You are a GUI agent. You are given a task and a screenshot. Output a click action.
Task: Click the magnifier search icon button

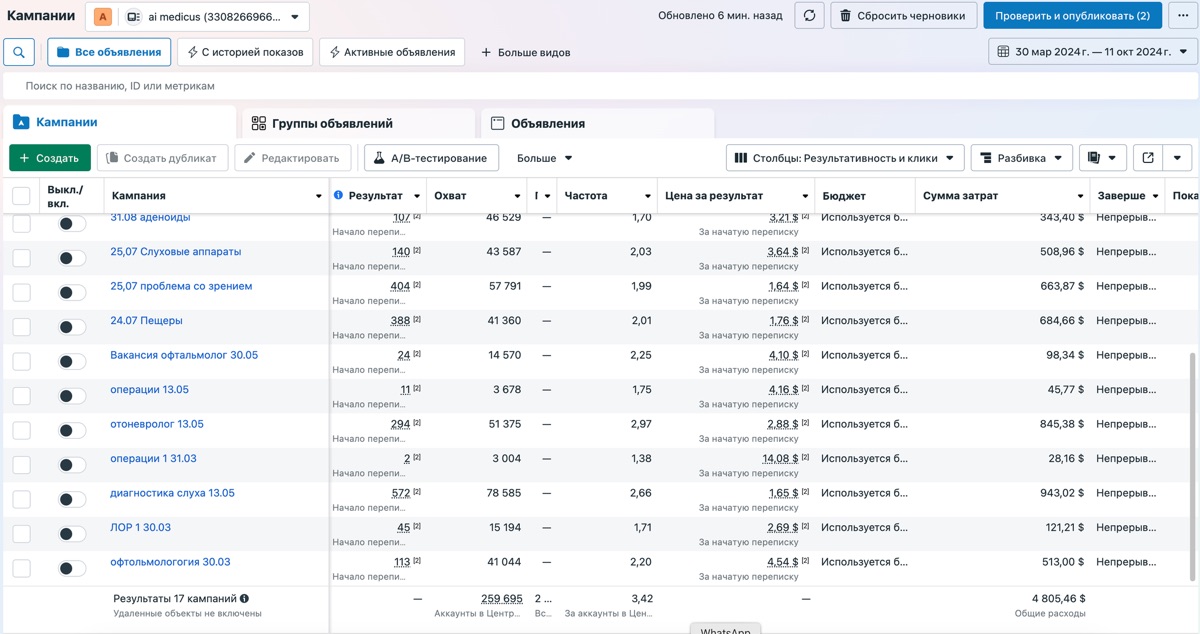[19, 52]
